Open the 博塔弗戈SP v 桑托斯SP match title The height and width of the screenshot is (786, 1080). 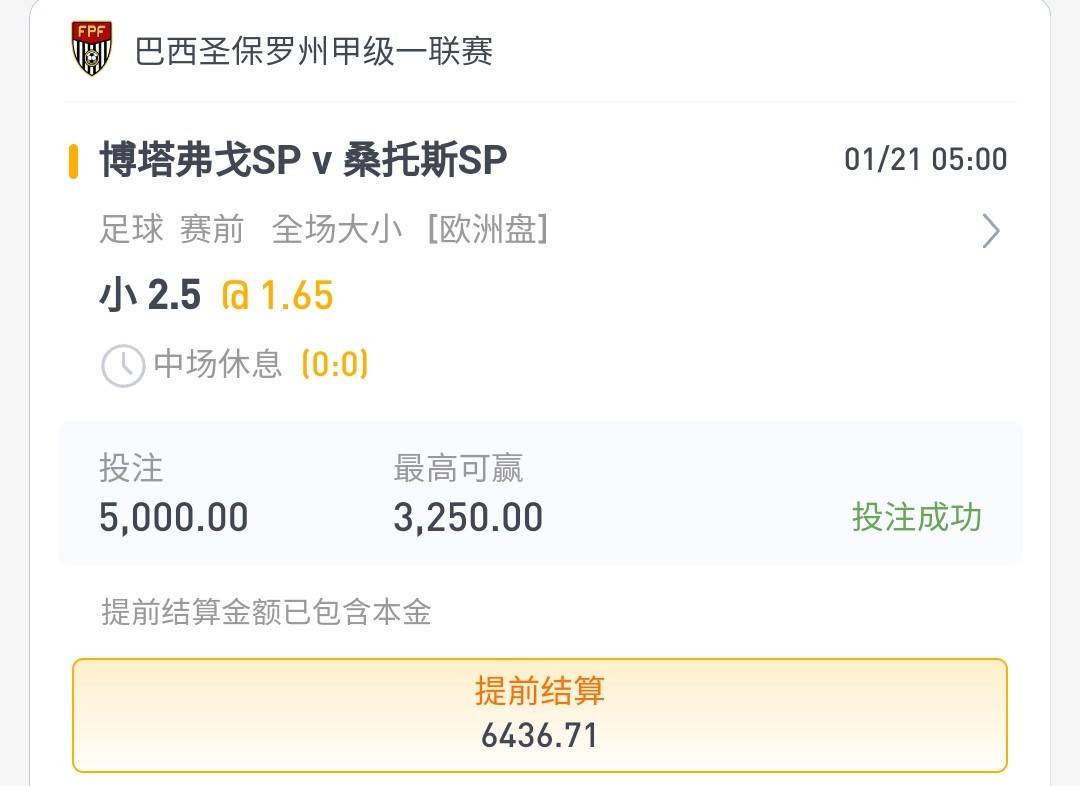[x=303, y=160]
